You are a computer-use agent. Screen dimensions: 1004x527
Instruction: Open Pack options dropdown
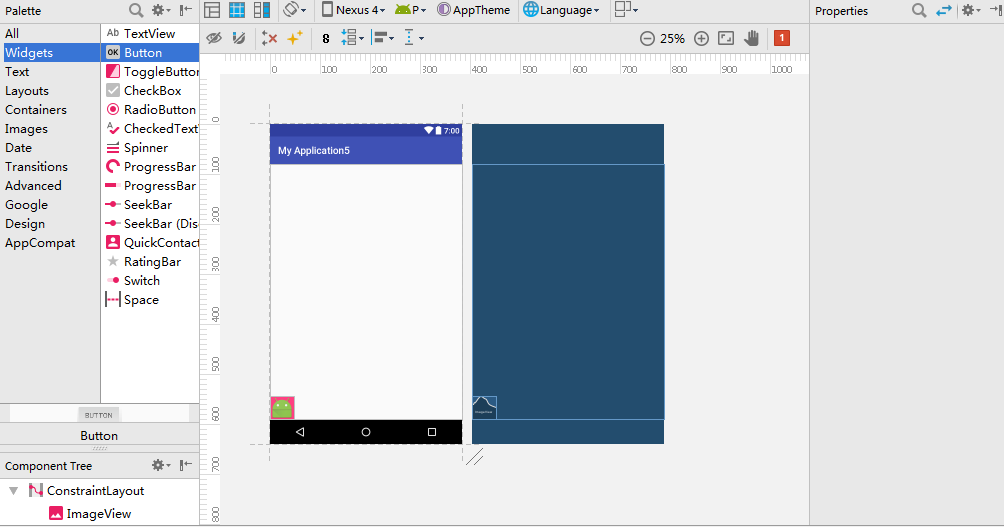pos(352,38)
